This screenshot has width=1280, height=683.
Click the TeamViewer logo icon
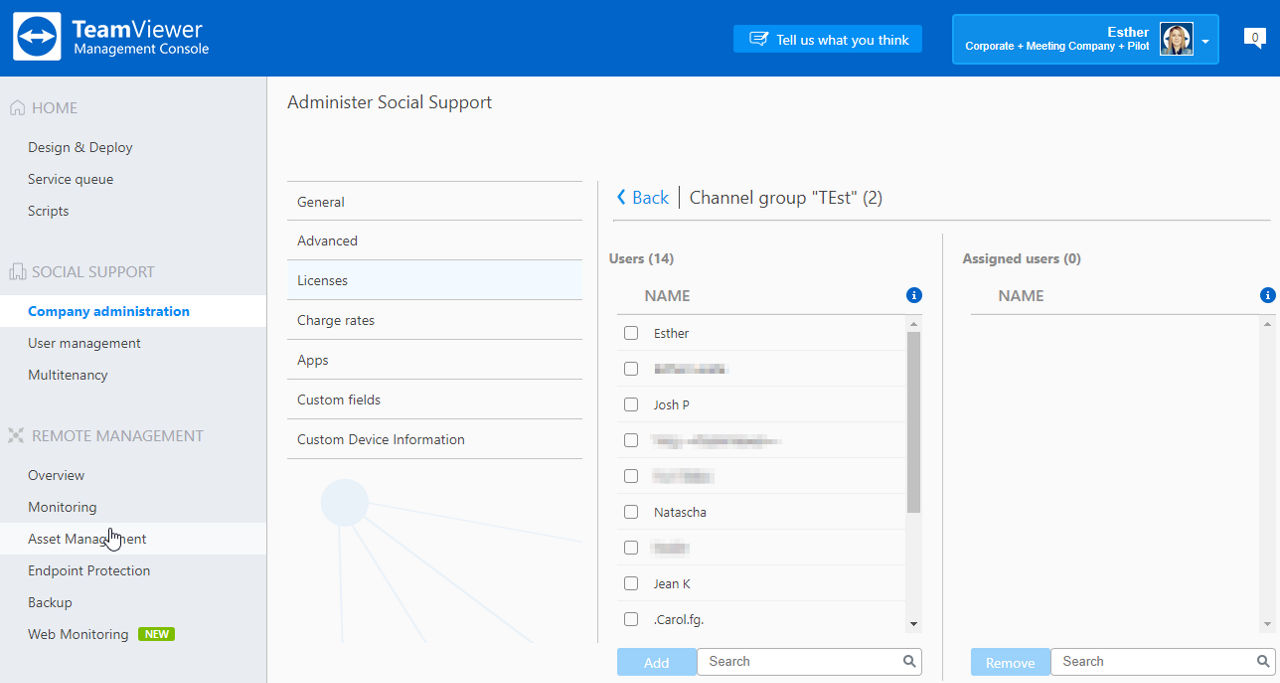[x=37, y=37]
